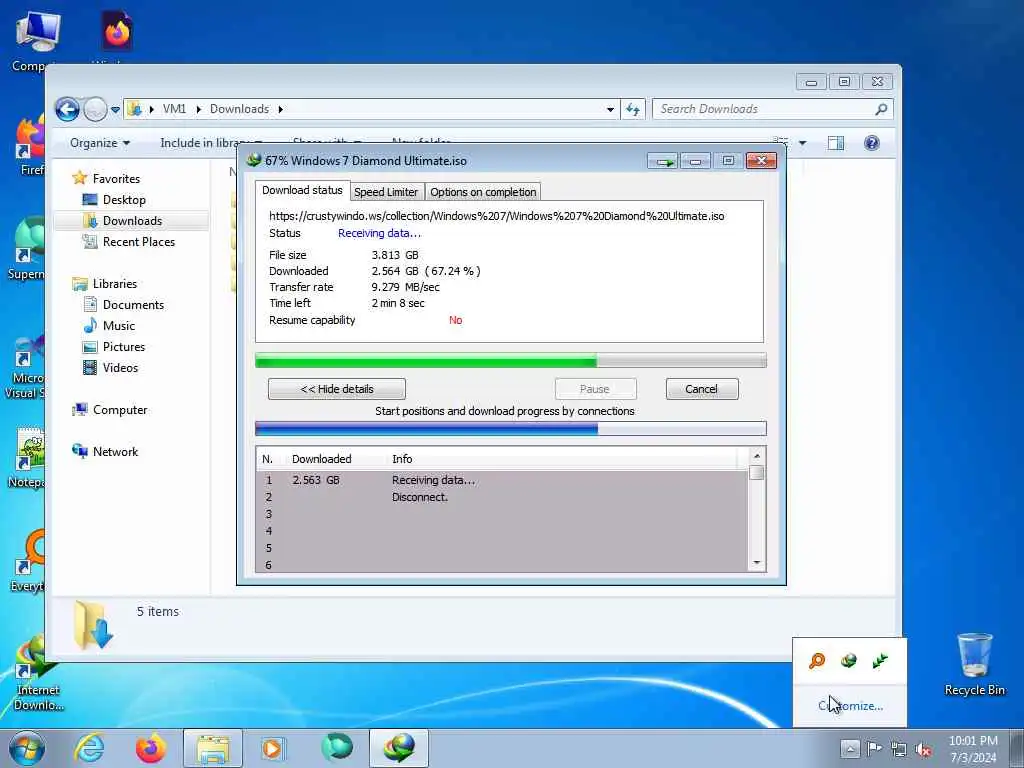Select connection row 1 Receiving data
Screen dimensions: 1024x768
click(x=502, y=480)
